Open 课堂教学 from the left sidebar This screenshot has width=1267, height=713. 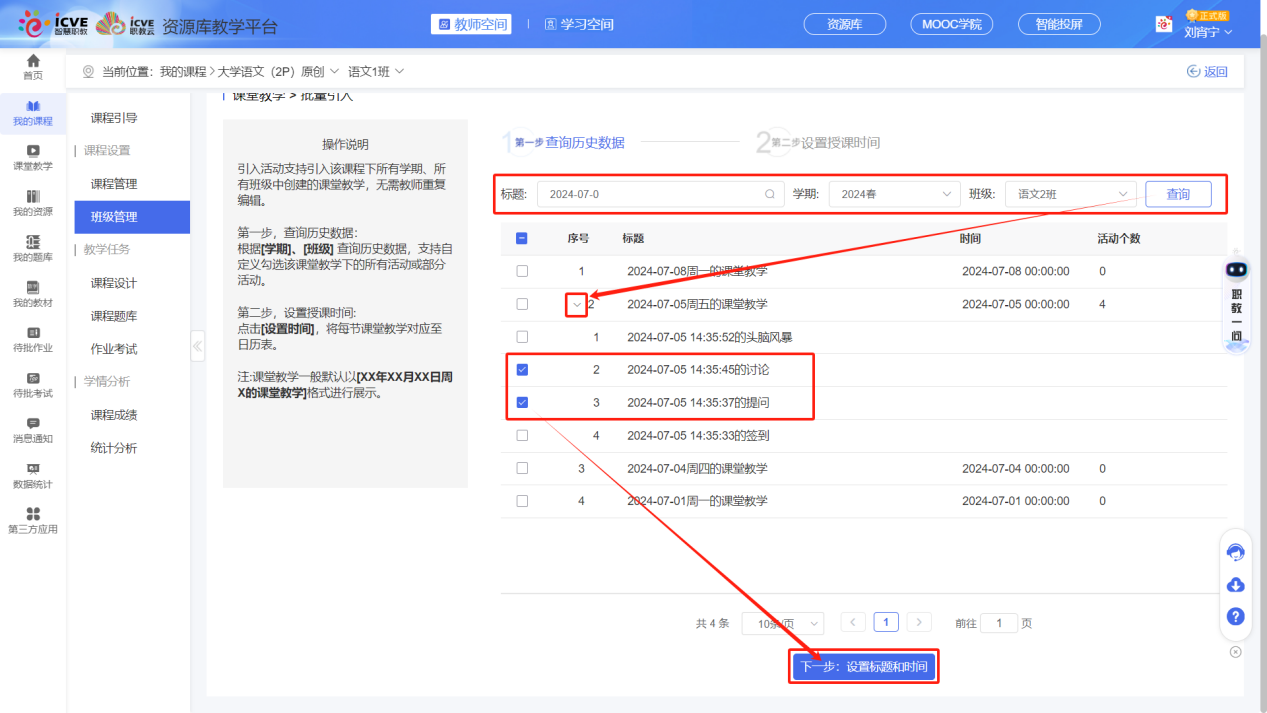tap(33, 160)
